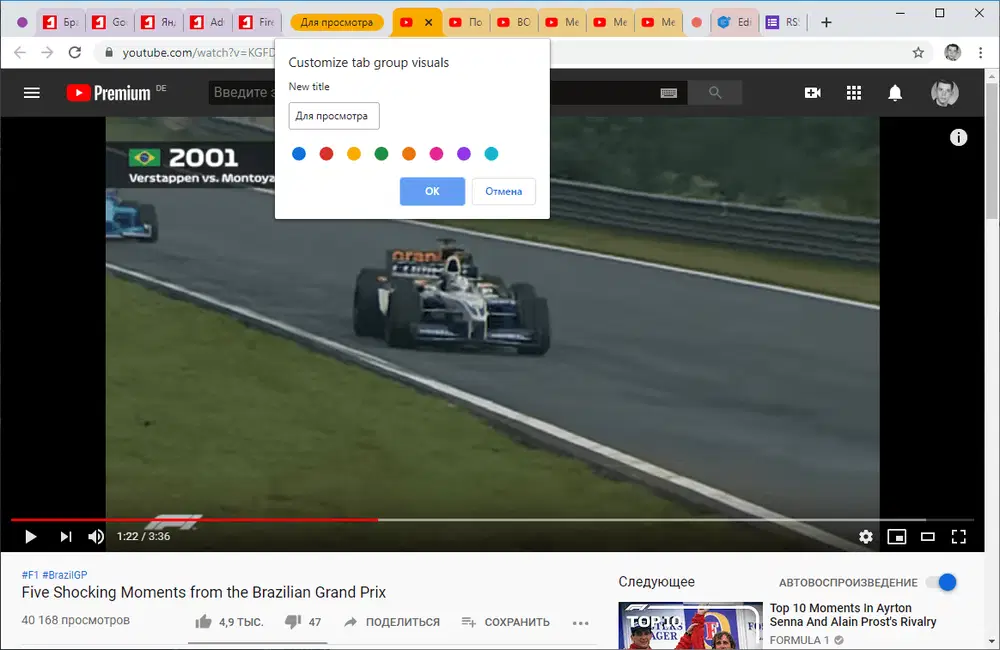Switch to the По YouTube tab
The width and height of the screenshot is (1000, 650).
(x=466, y=22)
